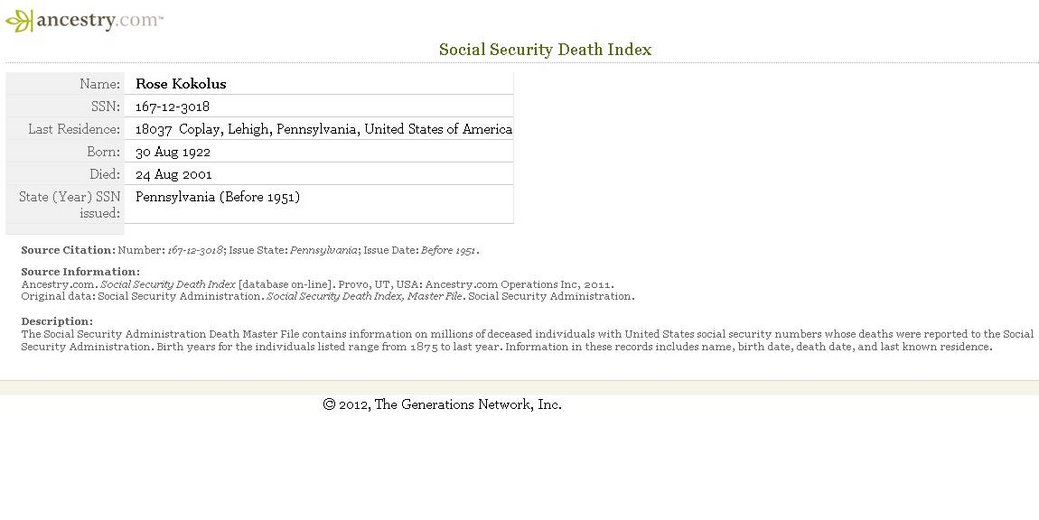Viewport: 1039px width, 520px height.
Task: Click the Generations Network copyright notice
Action: [x=442, y=405]
